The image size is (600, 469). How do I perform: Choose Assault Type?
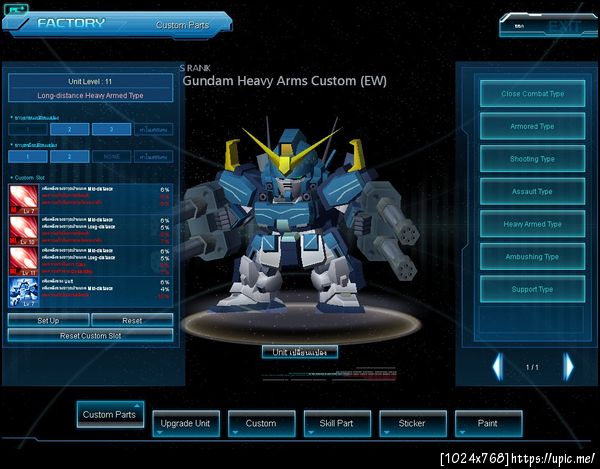pos(532,191)
